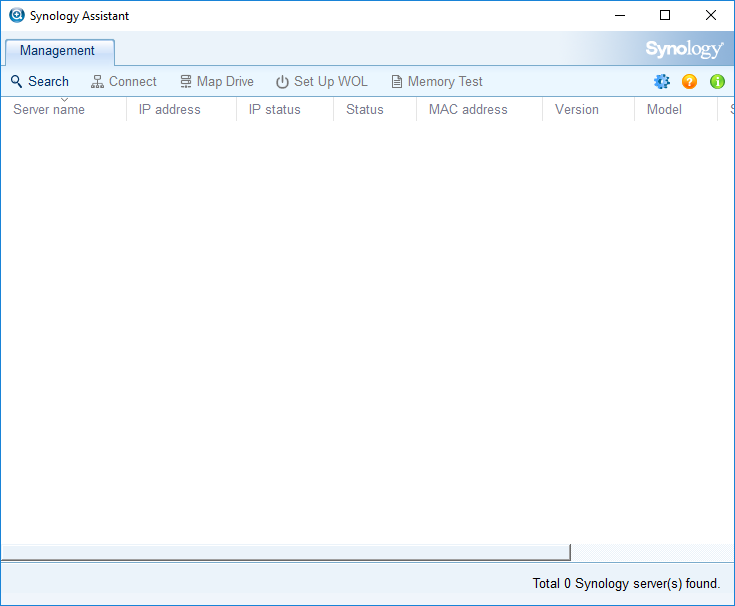735x606 pixels.
Task: Click the Map Drive toolbar button
Action: (217, 82)
